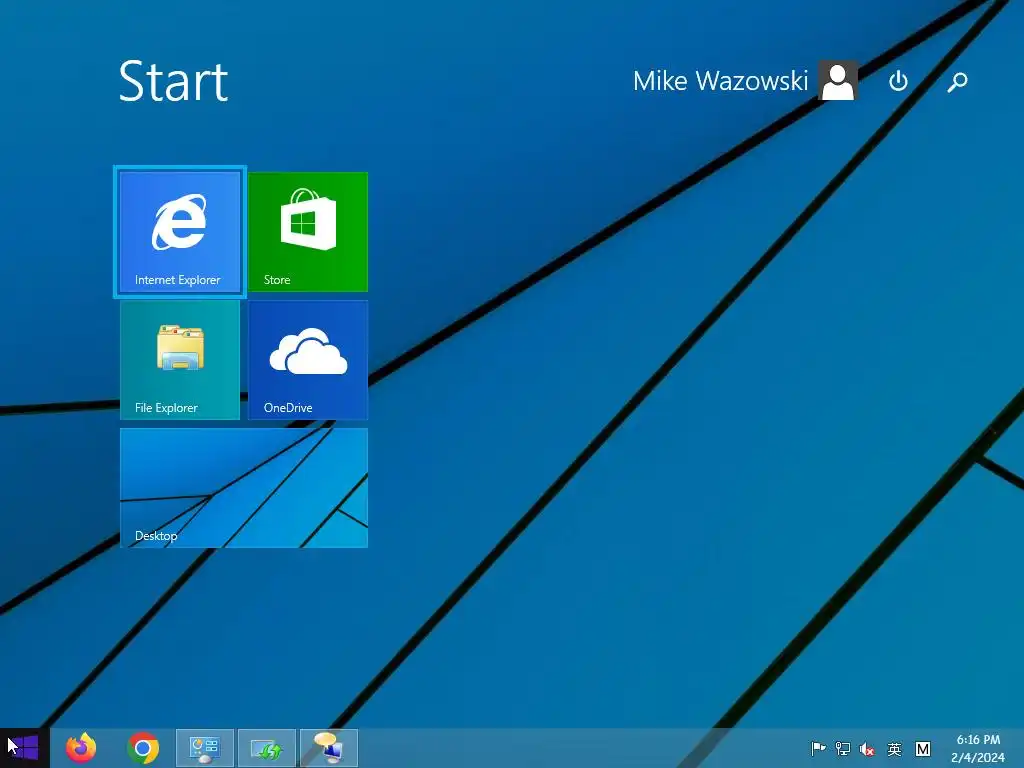Viewport: 1024px width, 768px height.
Task: Open the search magnifier icon
Action: pyautogui.click(x=957, y=82)
